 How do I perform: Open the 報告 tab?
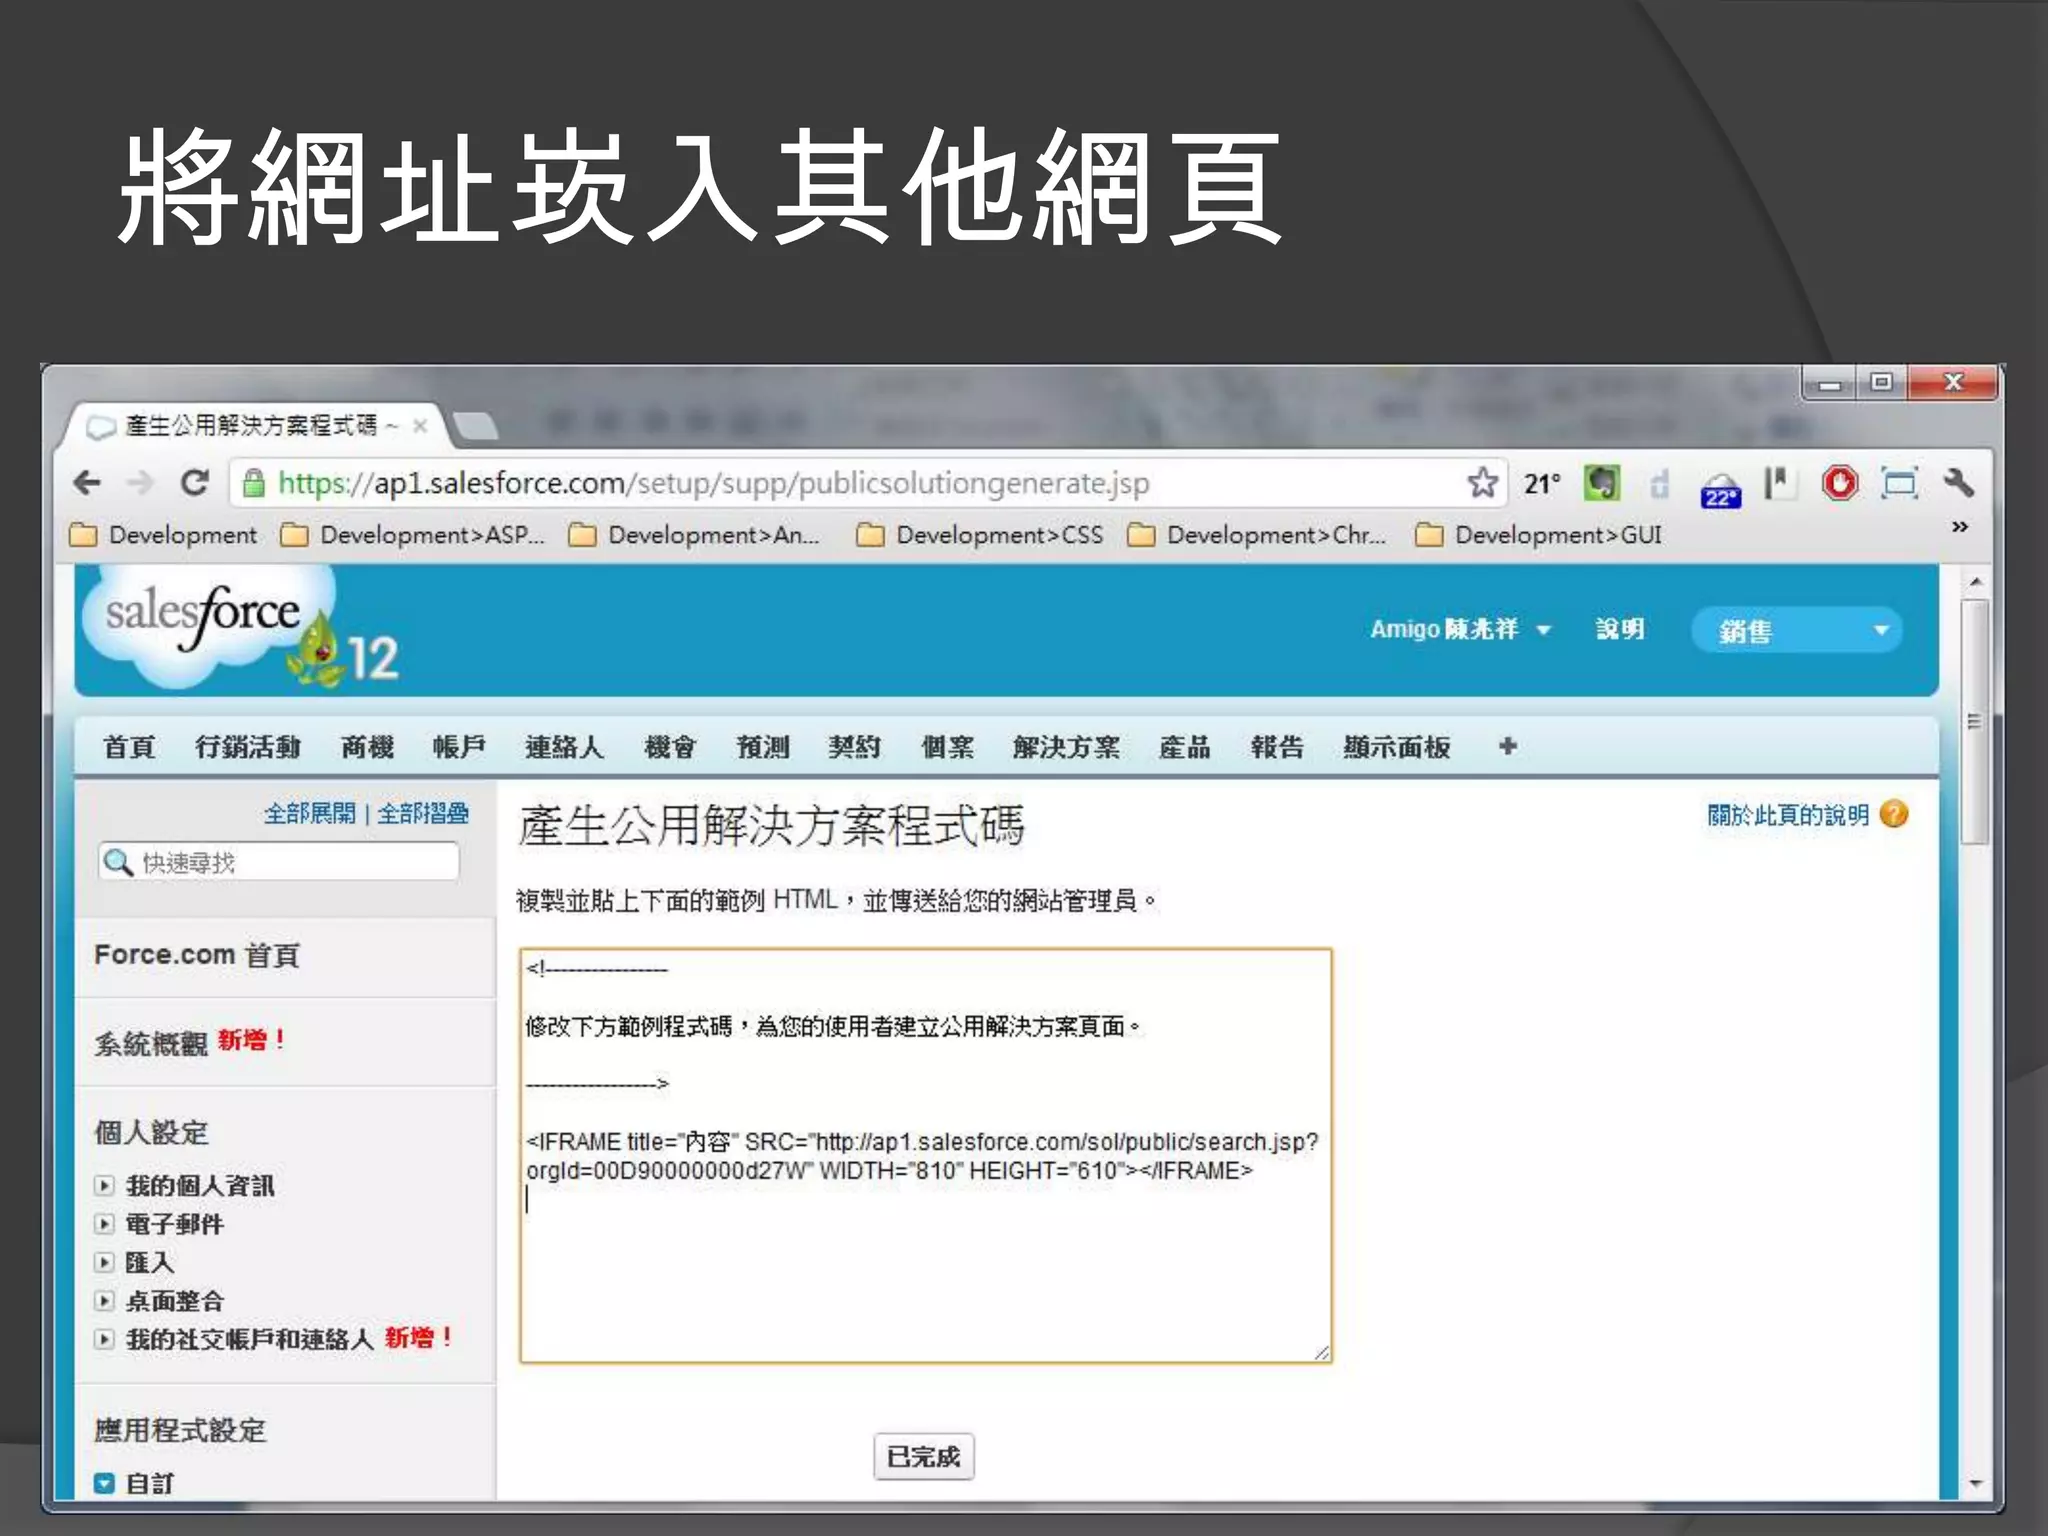click(x=1277, y=747)
